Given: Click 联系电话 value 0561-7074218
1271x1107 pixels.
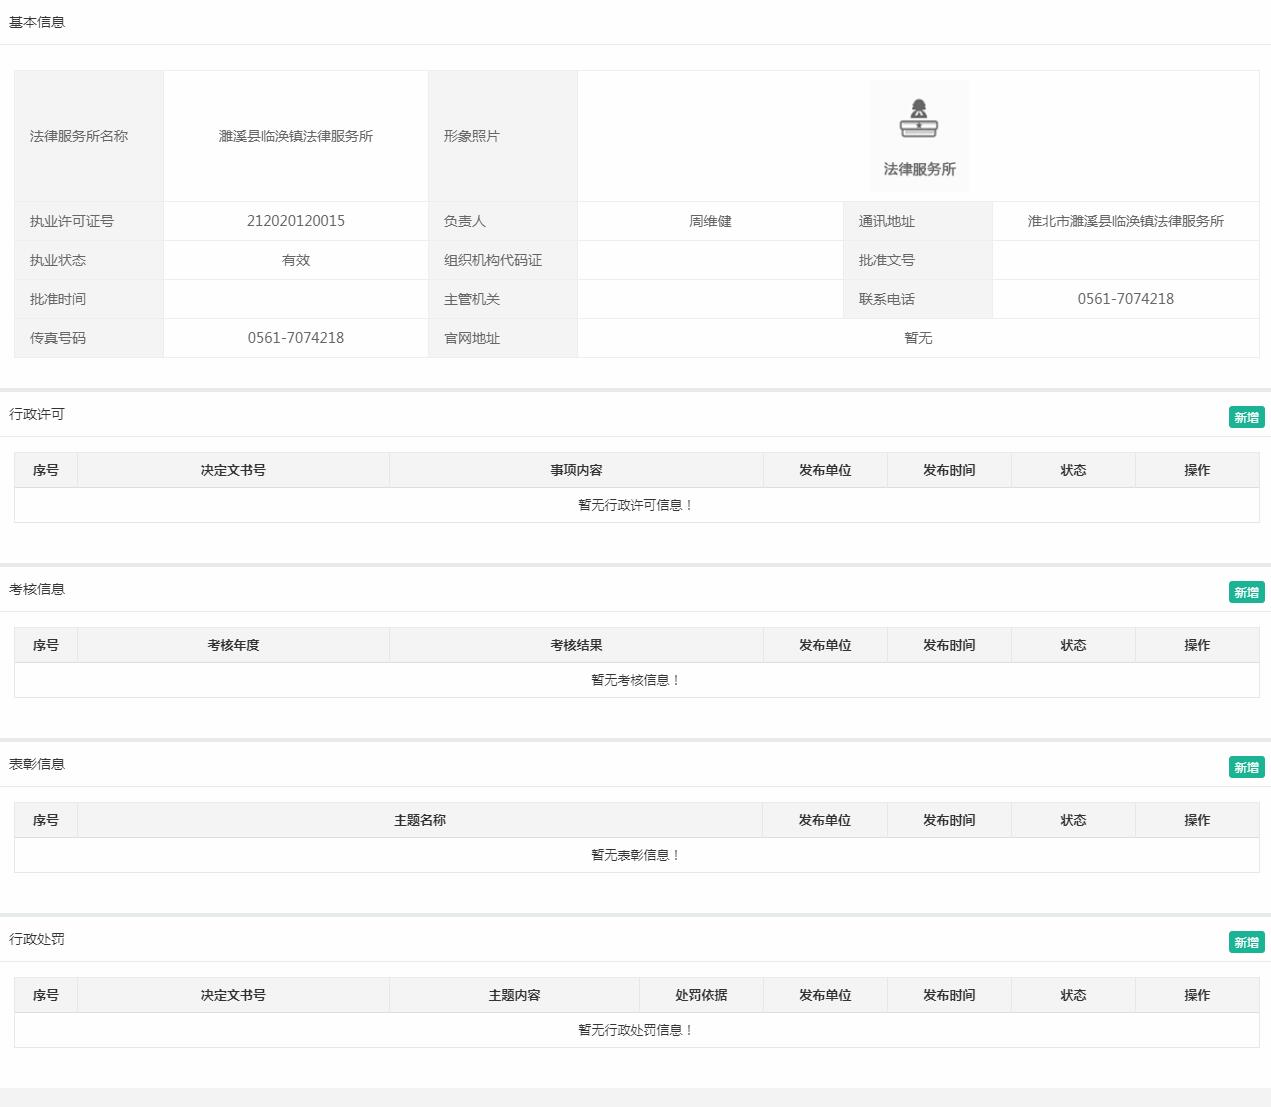Looking at the screenshot, I should click(1126, 299).
